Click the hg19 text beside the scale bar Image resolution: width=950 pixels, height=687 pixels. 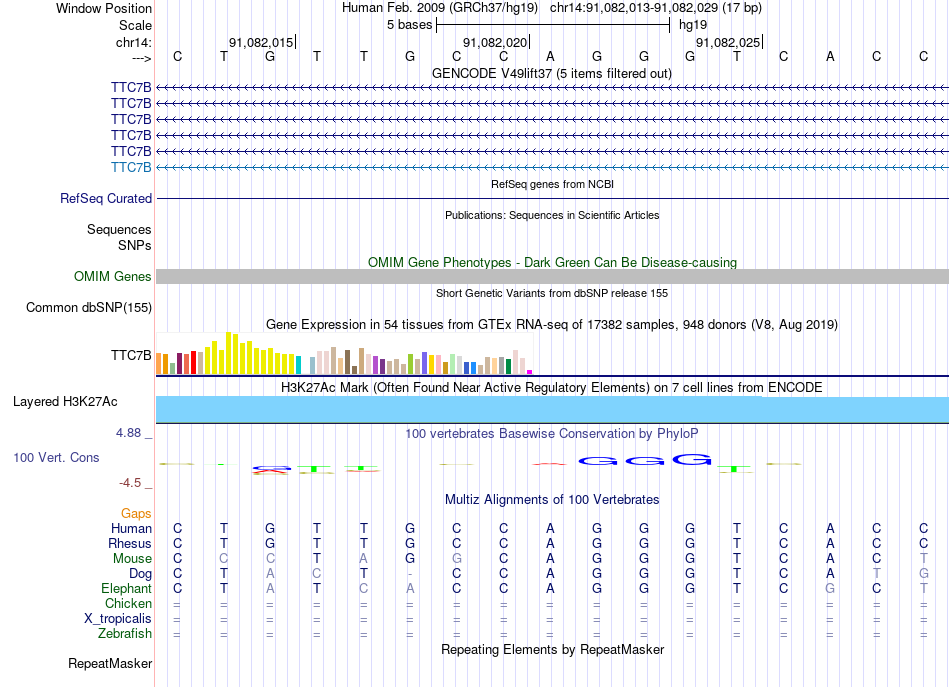point(693,25)
